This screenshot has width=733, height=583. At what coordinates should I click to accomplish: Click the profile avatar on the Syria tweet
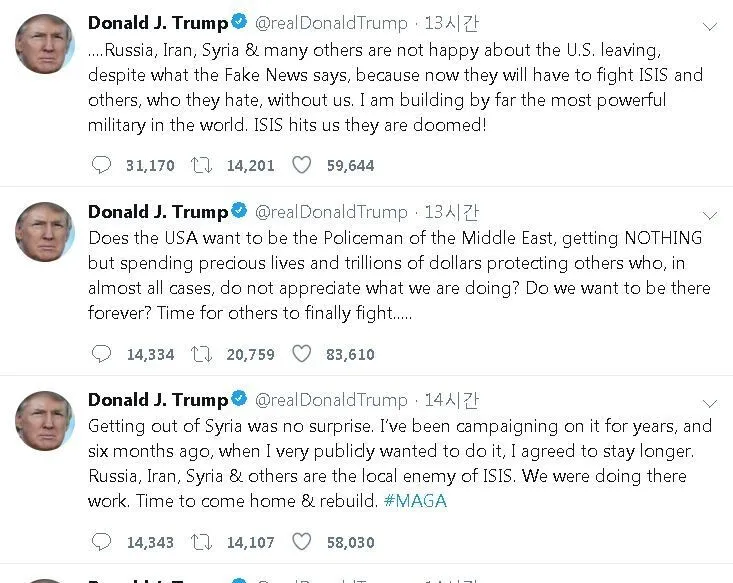(x=45, y=421)
